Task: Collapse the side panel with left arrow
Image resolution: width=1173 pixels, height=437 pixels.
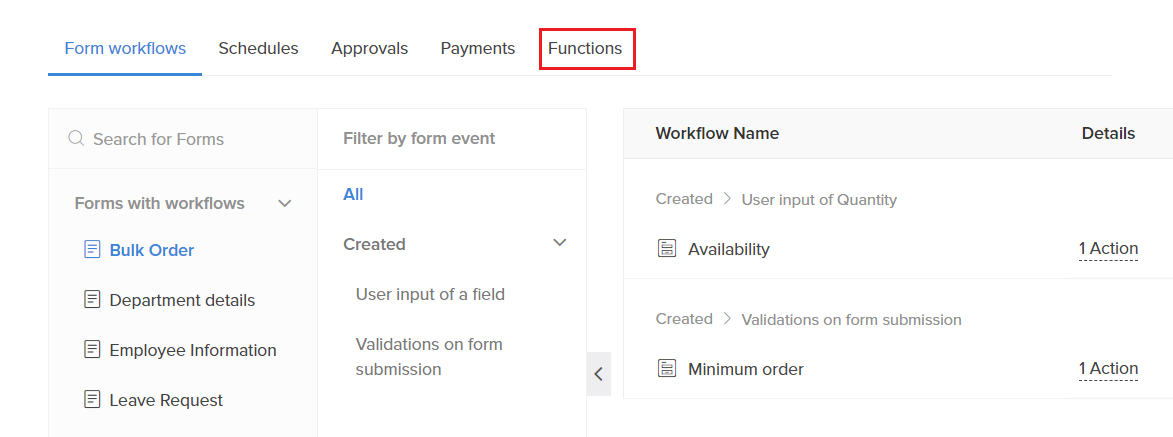Action: [598, 374]
